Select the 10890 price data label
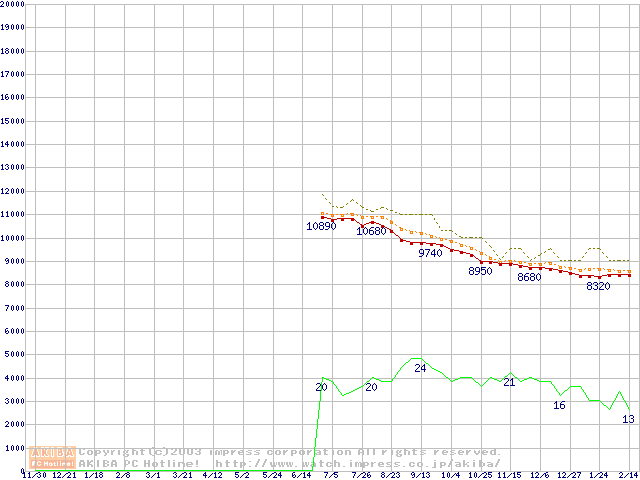This screenshot has width=640, height=480. click(x=321, y=226)
